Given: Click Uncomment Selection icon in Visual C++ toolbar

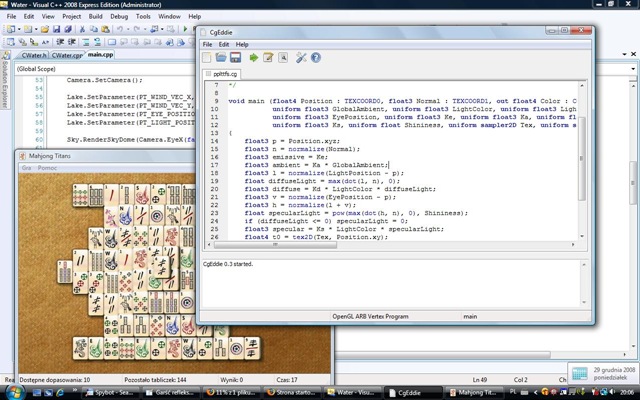Looking at the screenshot, I should tap(98, 42).
